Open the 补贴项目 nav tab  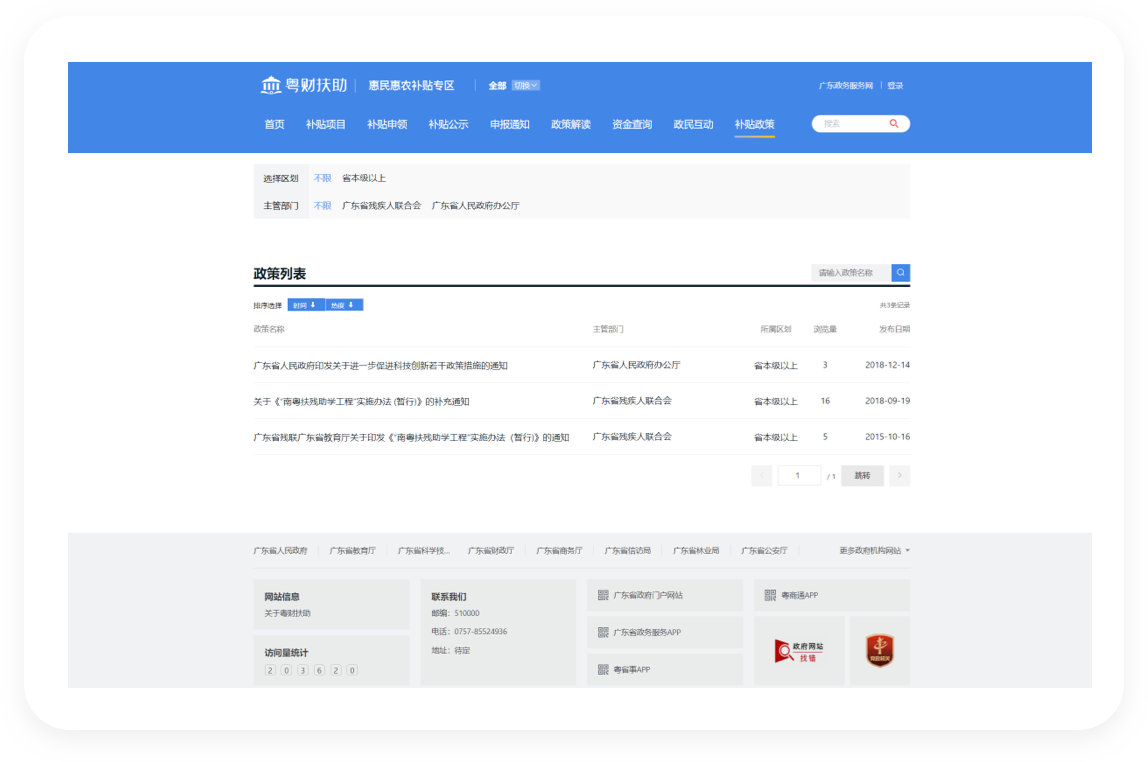326,125
